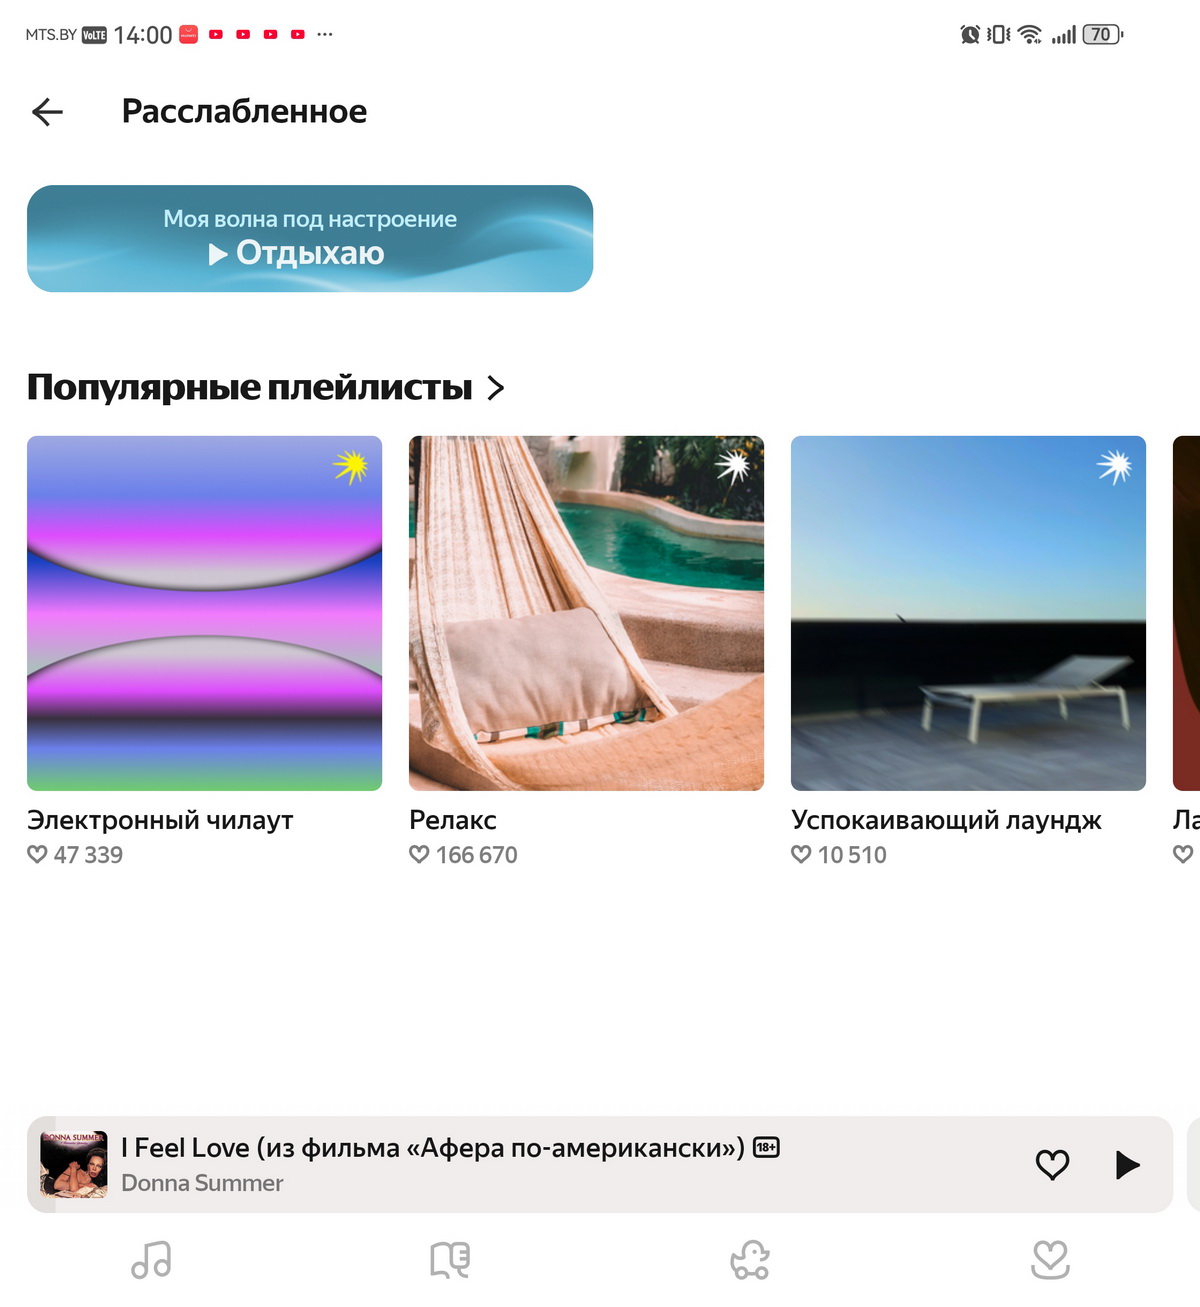This screenshot has height=1307, width=1200.
Task: Go back with the arrow icon
Action: click(47, 112)
